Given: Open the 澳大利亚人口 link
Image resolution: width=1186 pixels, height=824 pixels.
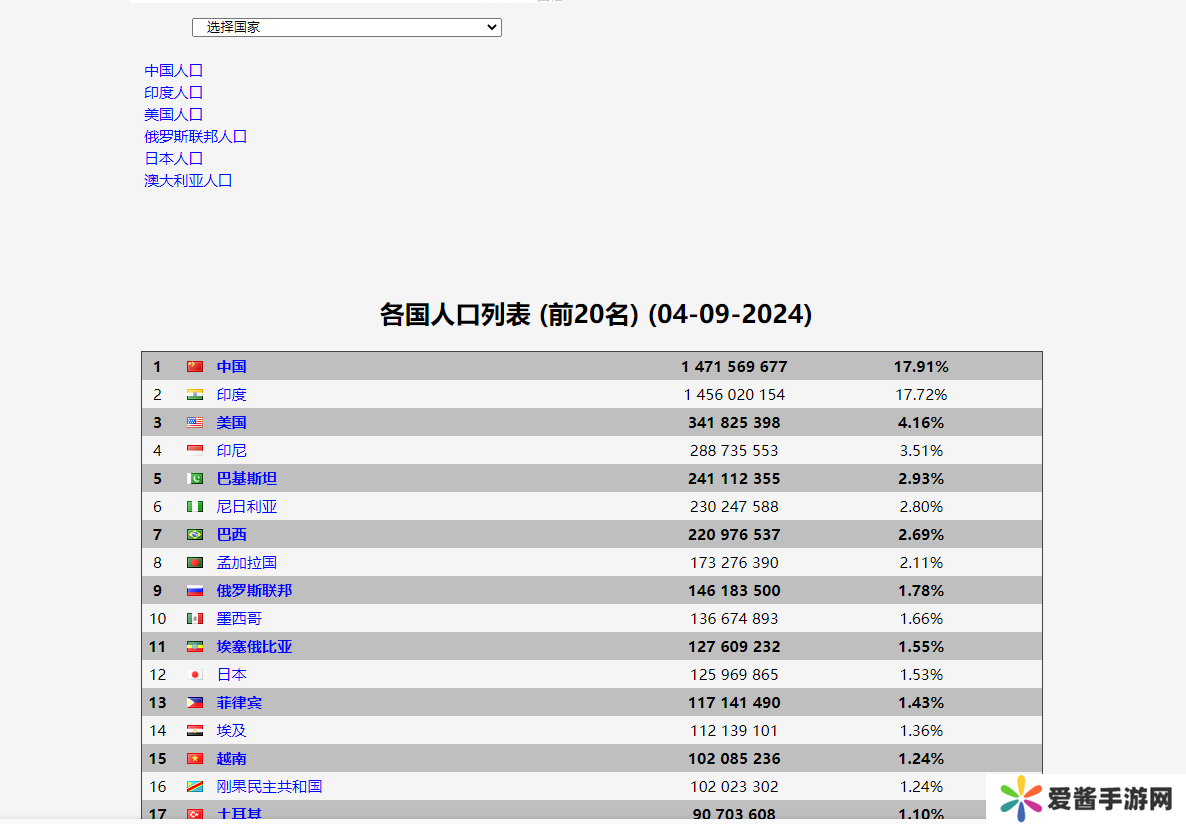Looking at the screenshot, I should (x=189, y=181).
